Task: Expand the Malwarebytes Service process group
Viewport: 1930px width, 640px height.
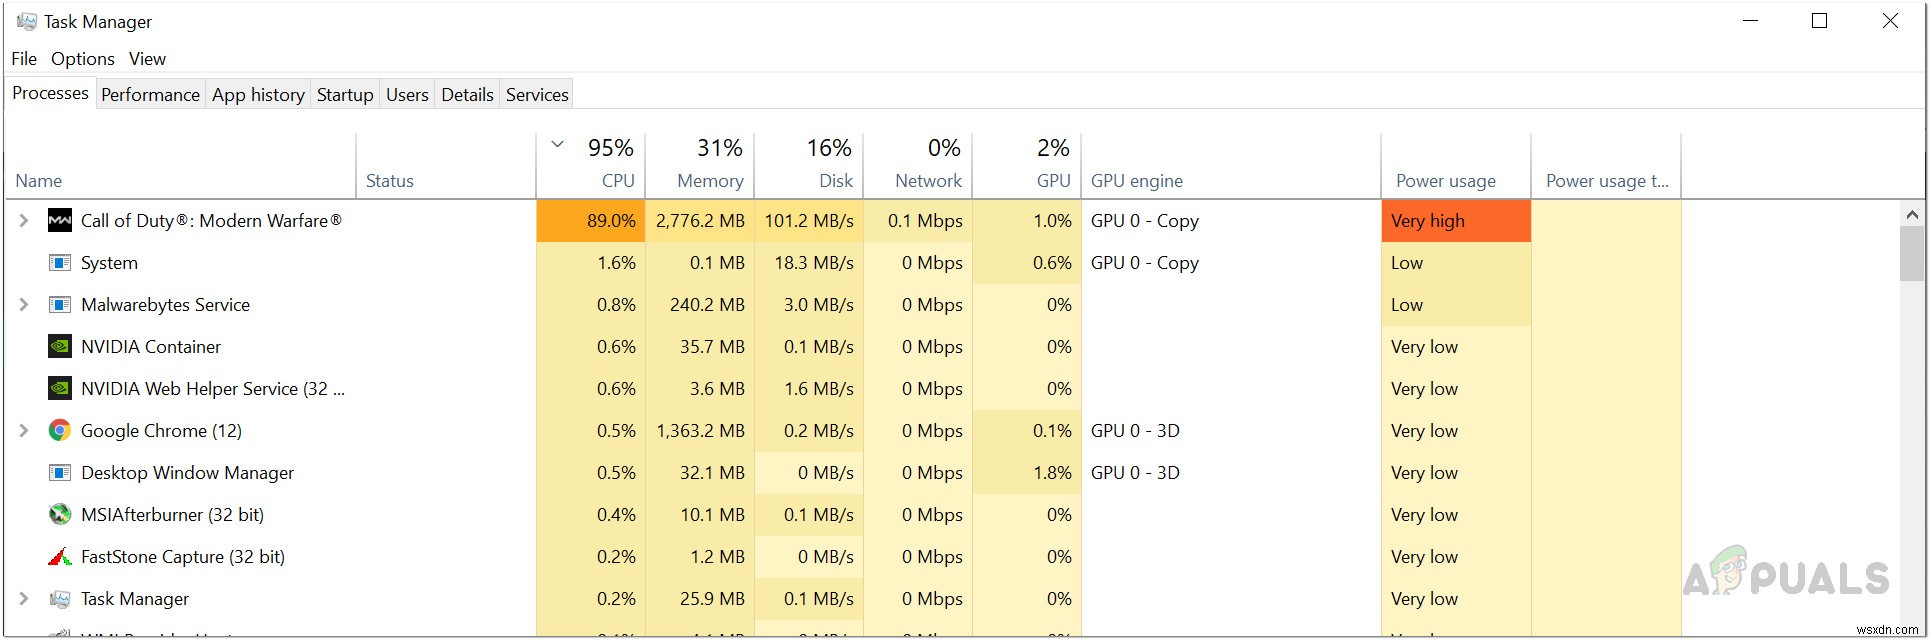Action: tap(24, 305)
